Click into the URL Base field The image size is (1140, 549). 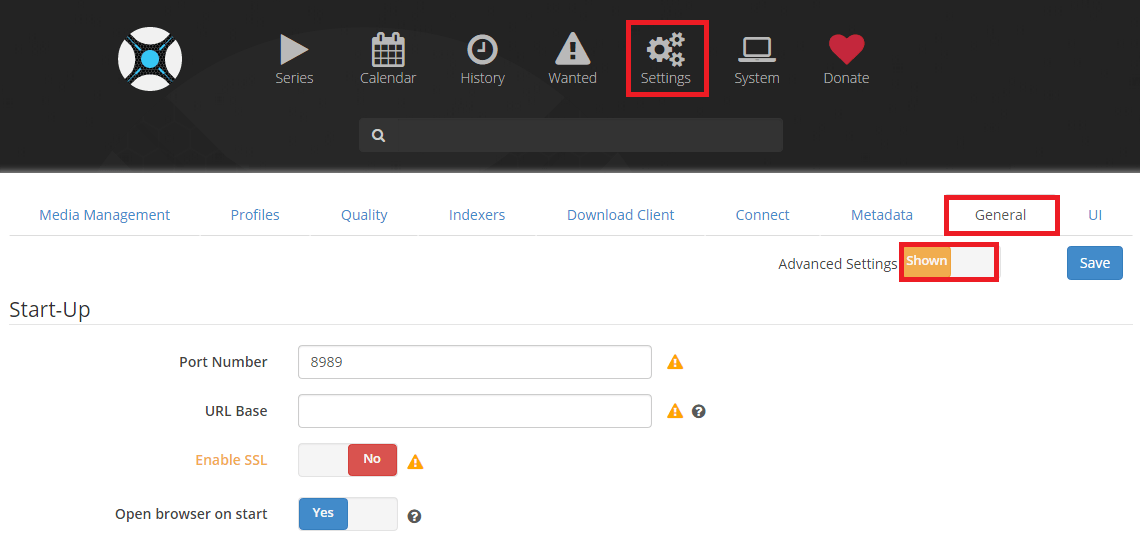coord(474,411)
